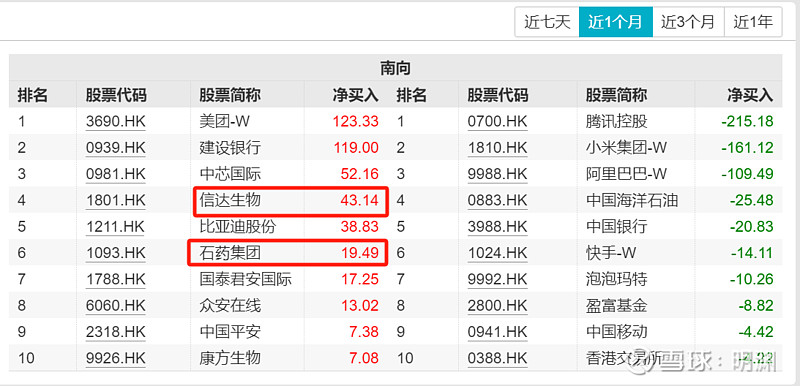Open stock code link 2800.HK
Viewport: 800px width, 386px height.
[x=497, y=305]
